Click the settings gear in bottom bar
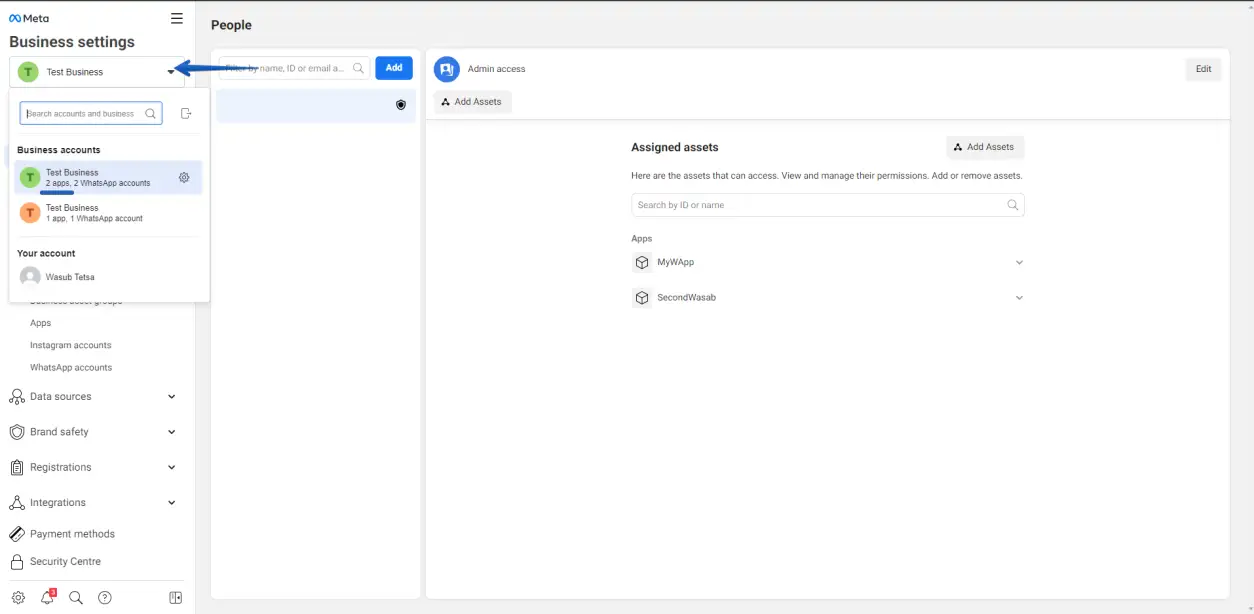The width and height of the screenshot is (1254, 614). pos(18,598)
